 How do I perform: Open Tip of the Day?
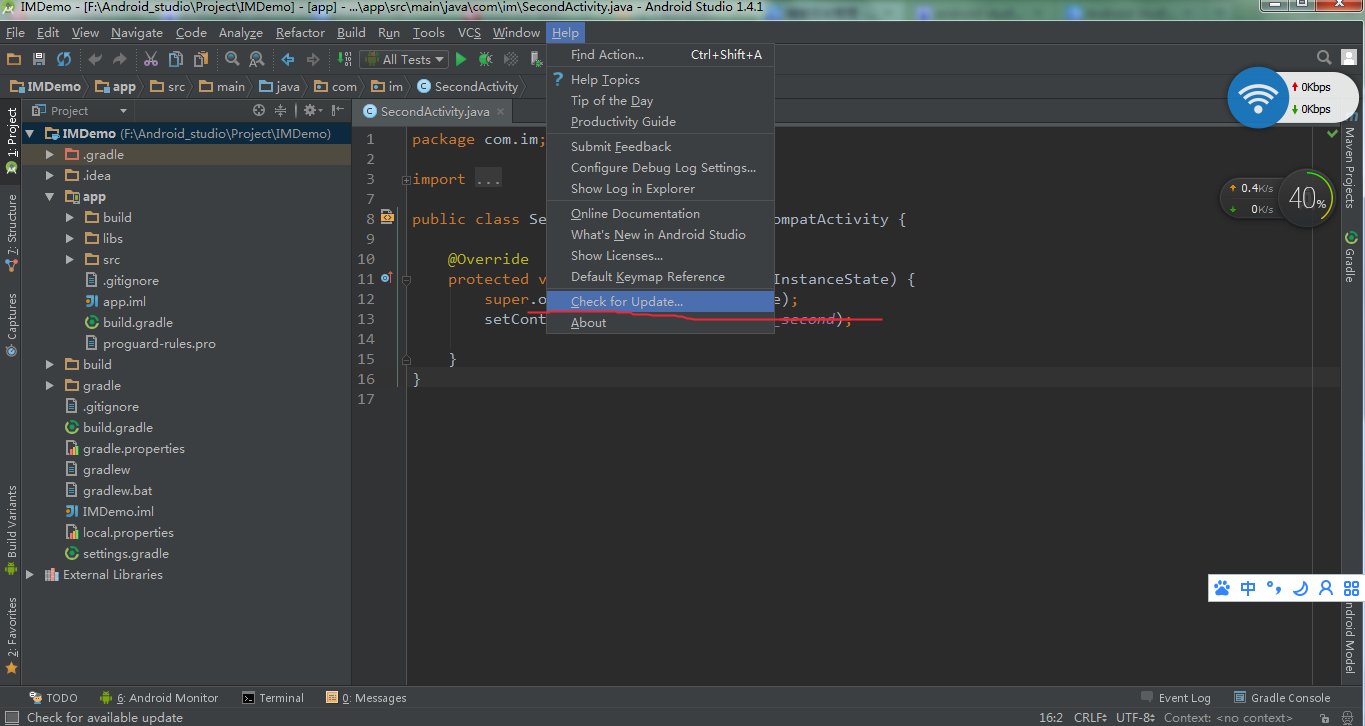pyautogui.click(x=660, y=101)
